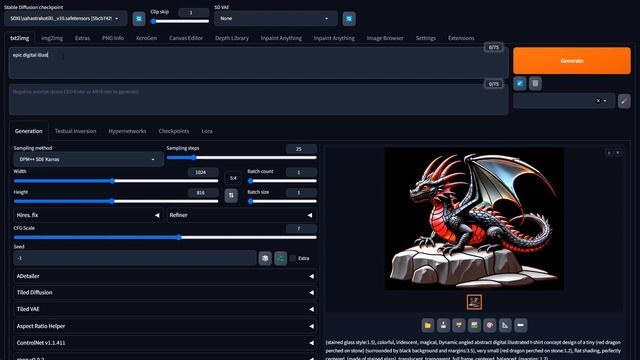Screen dimensions: 640x360
Task: Refresh the Stable Diffusion checkpoint list
Action: (x=139, y=19)
